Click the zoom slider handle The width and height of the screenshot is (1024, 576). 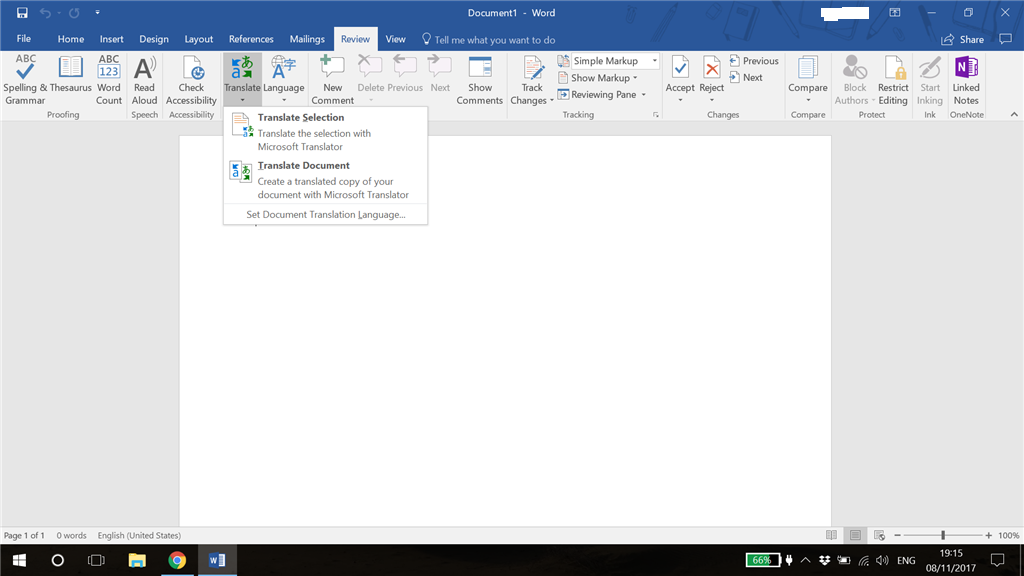(943, 536)
